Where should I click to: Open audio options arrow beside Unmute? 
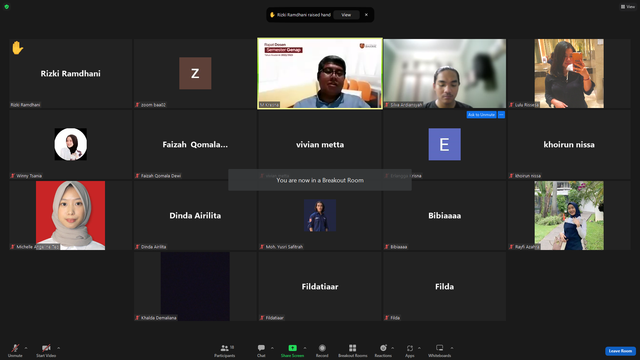[26, 348]
